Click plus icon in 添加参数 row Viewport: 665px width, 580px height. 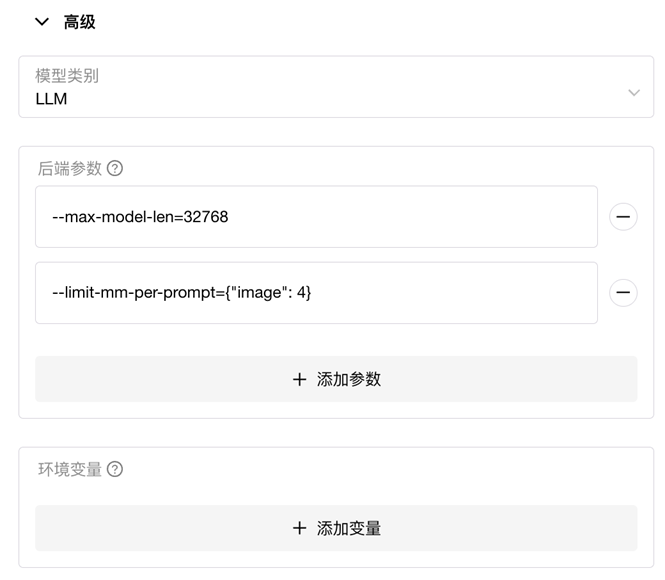click(299, 379)
